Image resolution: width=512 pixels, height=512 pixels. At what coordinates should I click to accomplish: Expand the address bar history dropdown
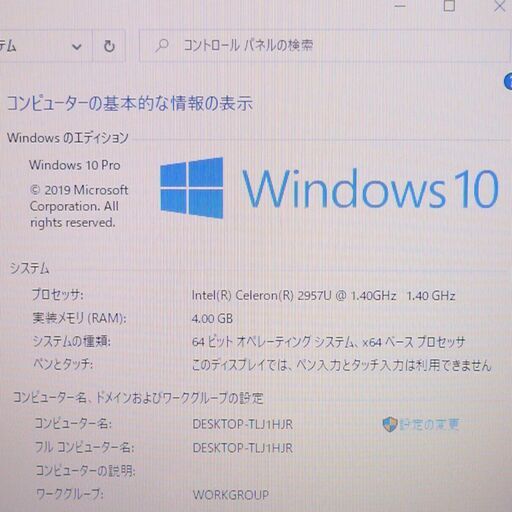pyautogui.click(x=77, y=46)
